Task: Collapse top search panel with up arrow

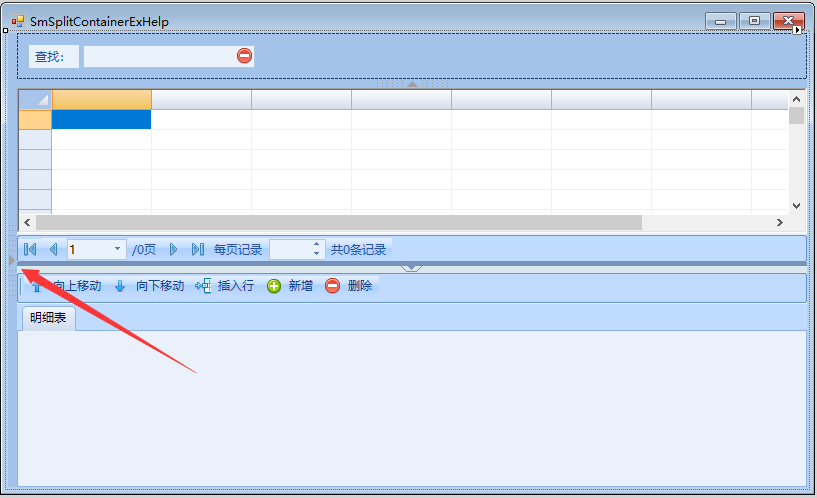Action: pyautogui.click(x=412, y=84)
